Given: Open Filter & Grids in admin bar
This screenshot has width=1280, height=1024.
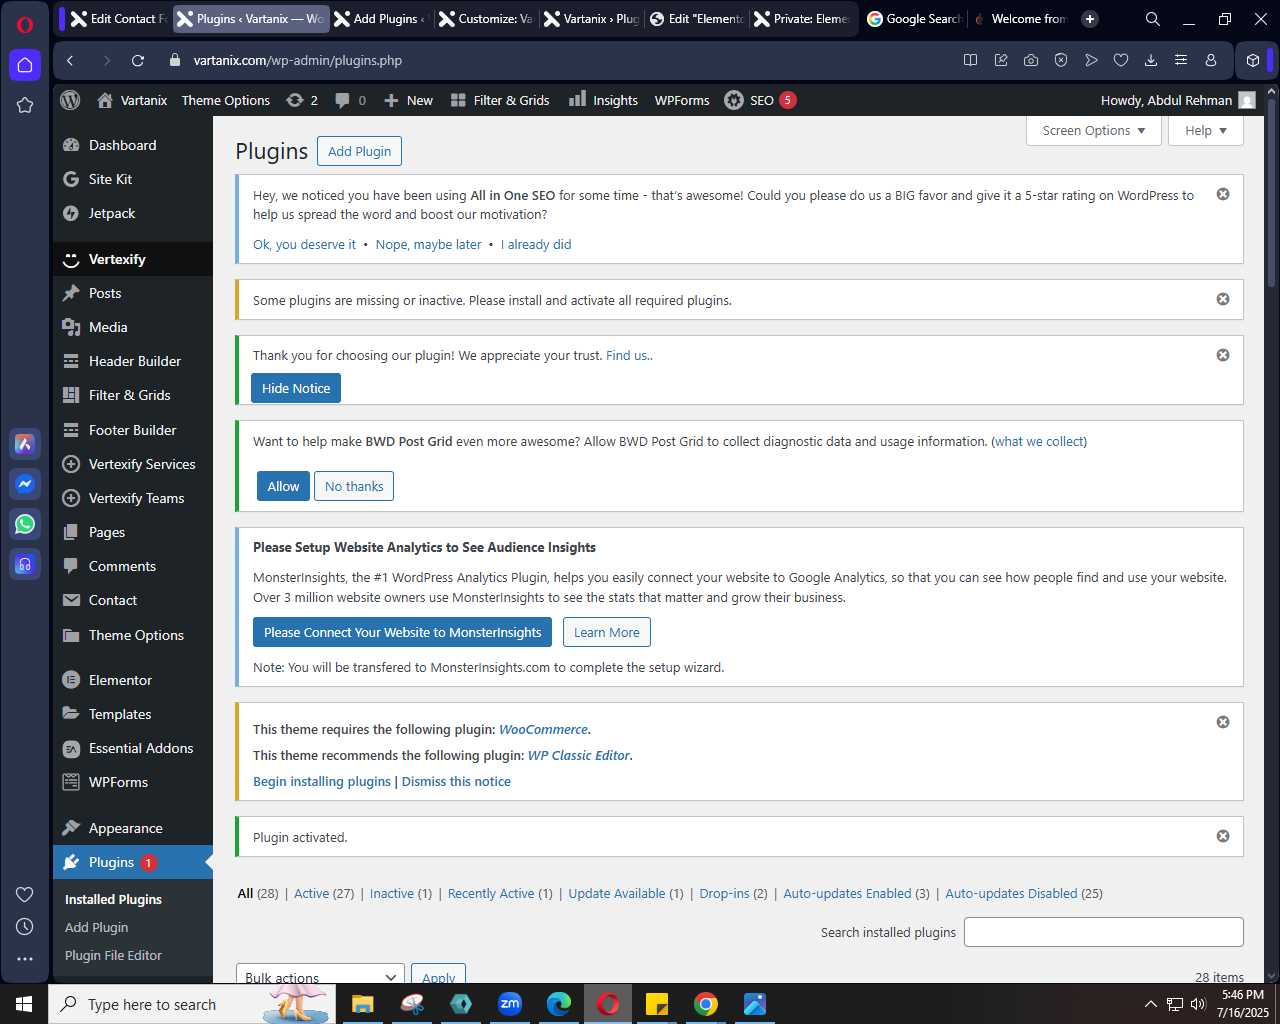Looking at the screenshot, I should click(500, 100).
